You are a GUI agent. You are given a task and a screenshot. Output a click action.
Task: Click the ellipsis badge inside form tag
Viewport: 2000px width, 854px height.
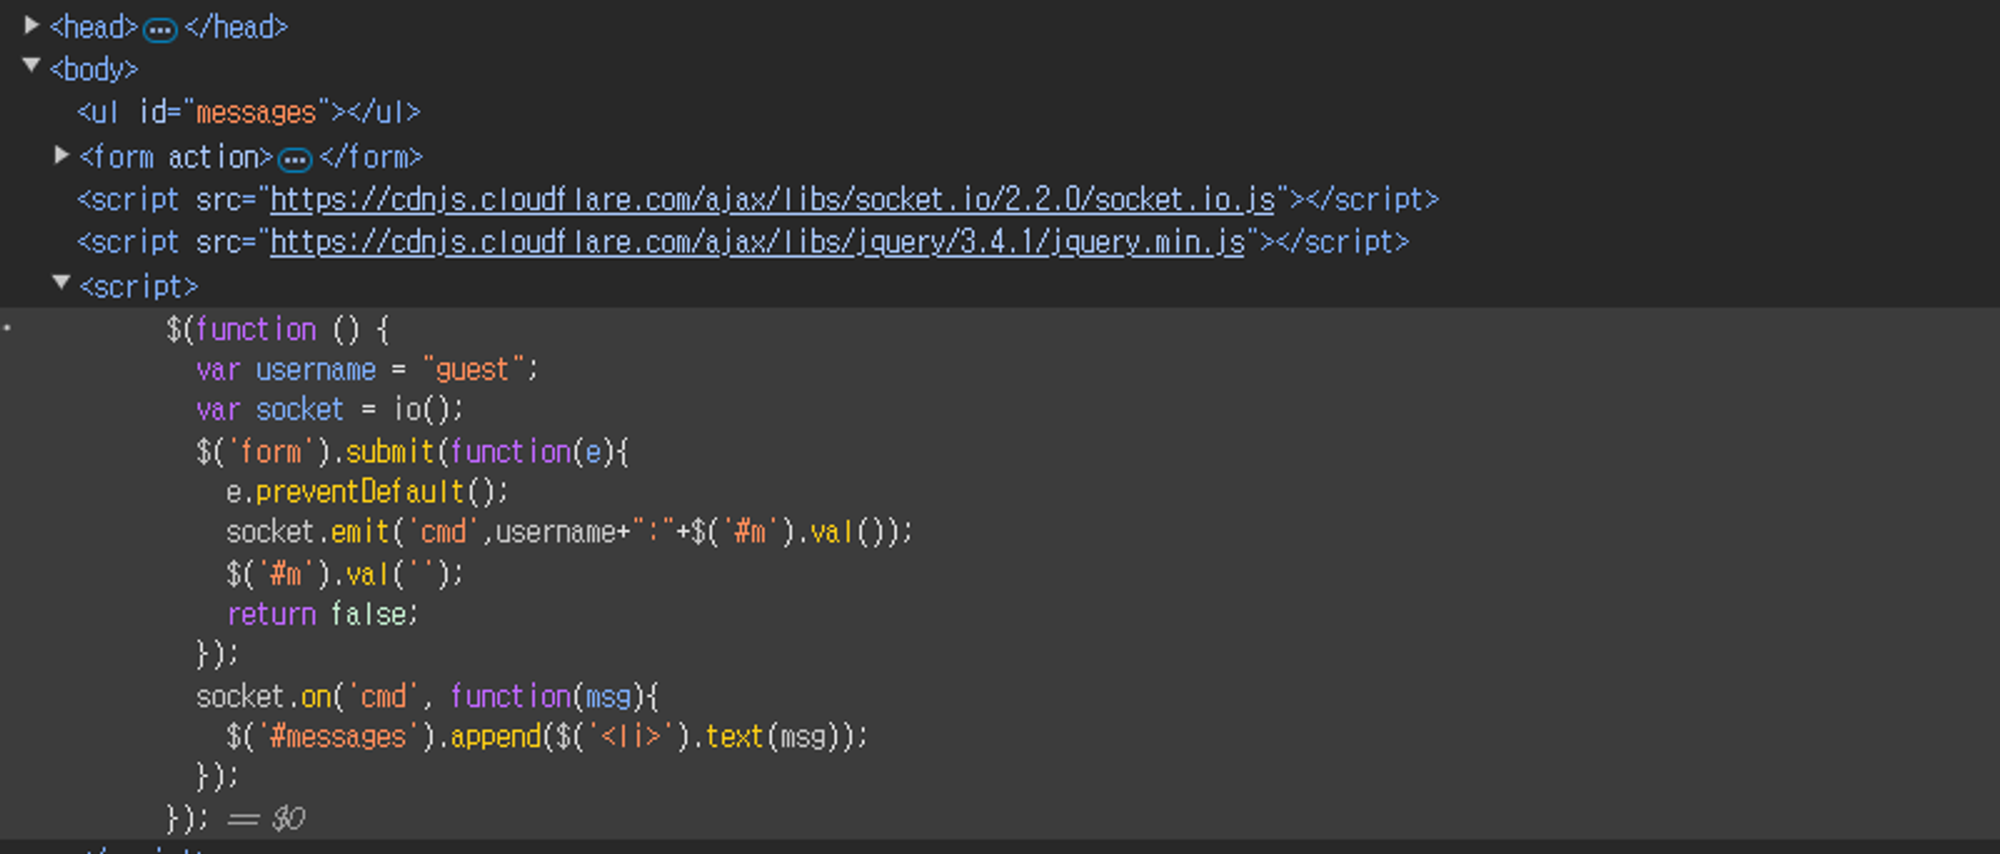[295, 159]
